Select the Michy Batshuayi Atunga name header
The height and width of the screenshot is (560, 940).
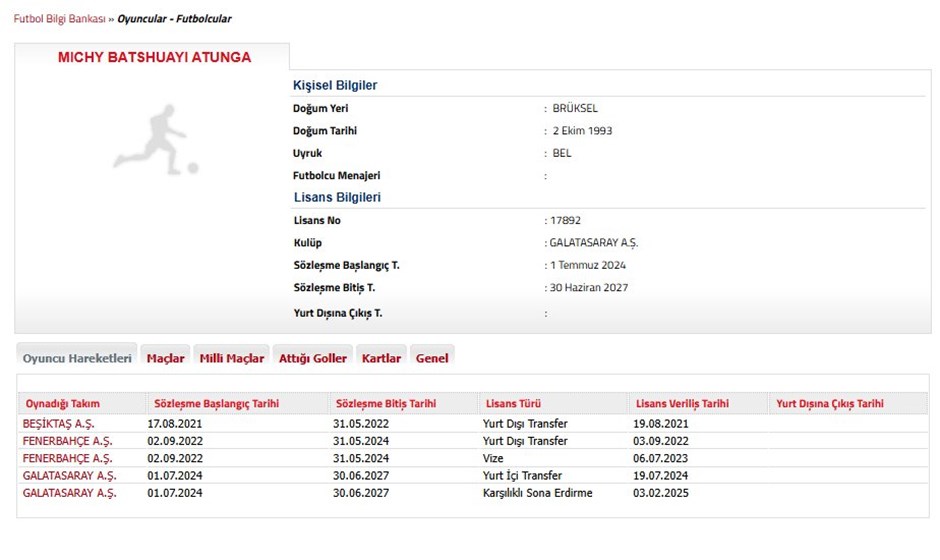coord(154,57)
